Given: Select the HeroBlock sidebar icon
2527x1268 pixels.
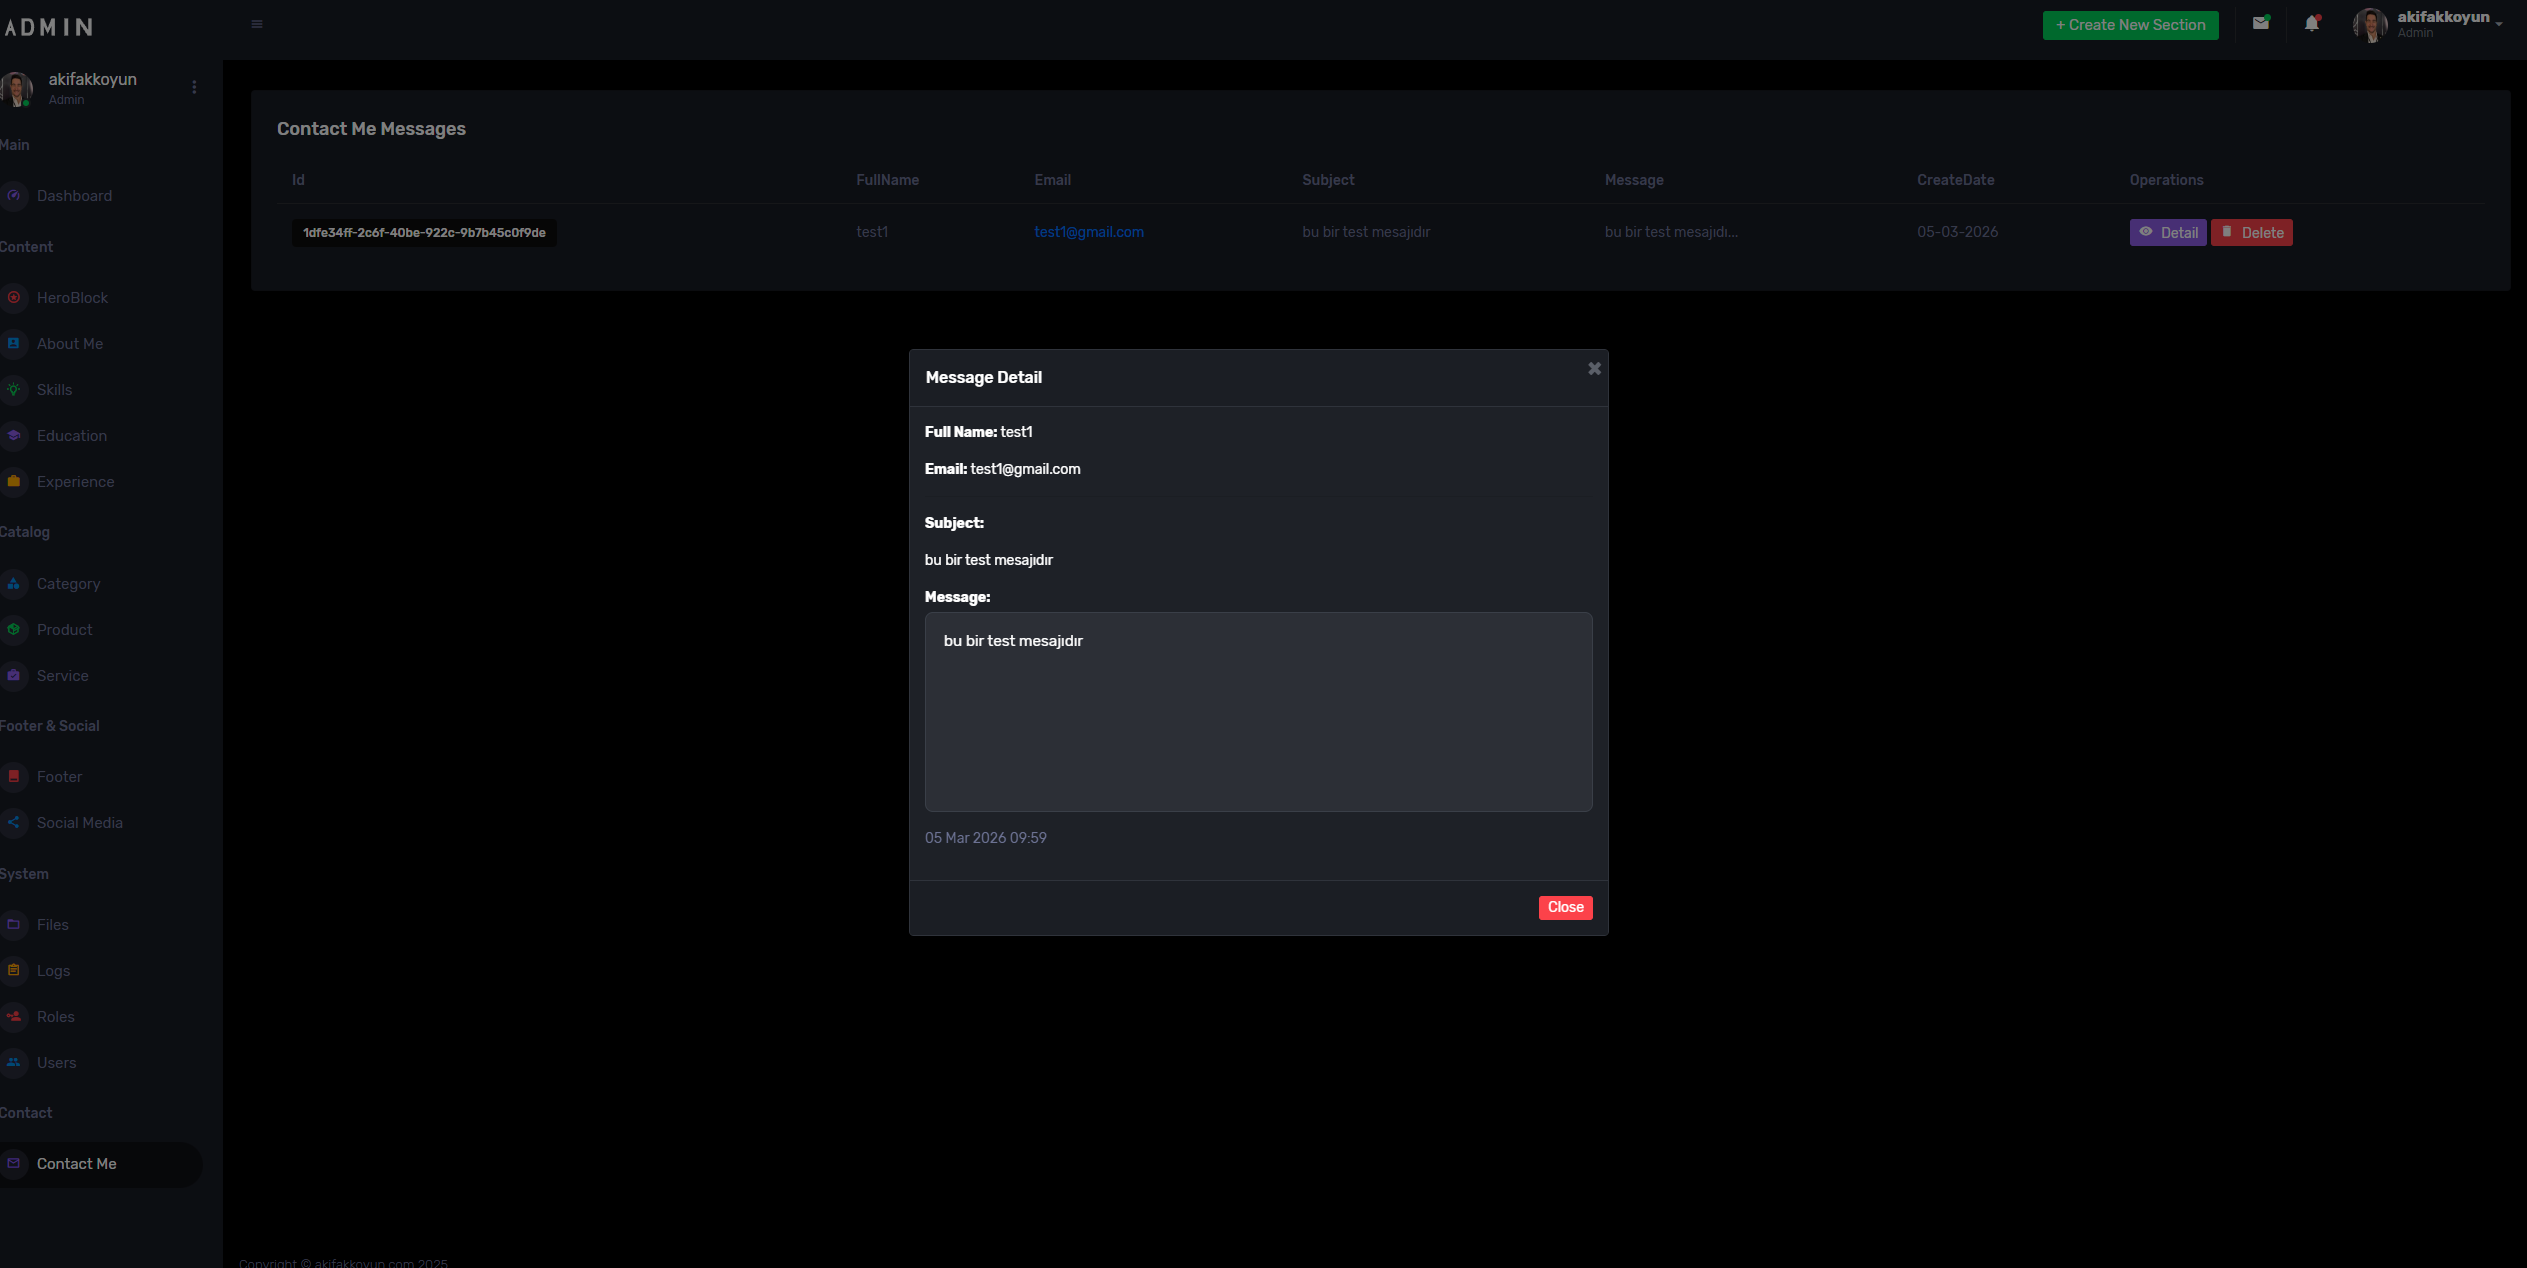Looking at the screenshot, I should click(14, 297).
